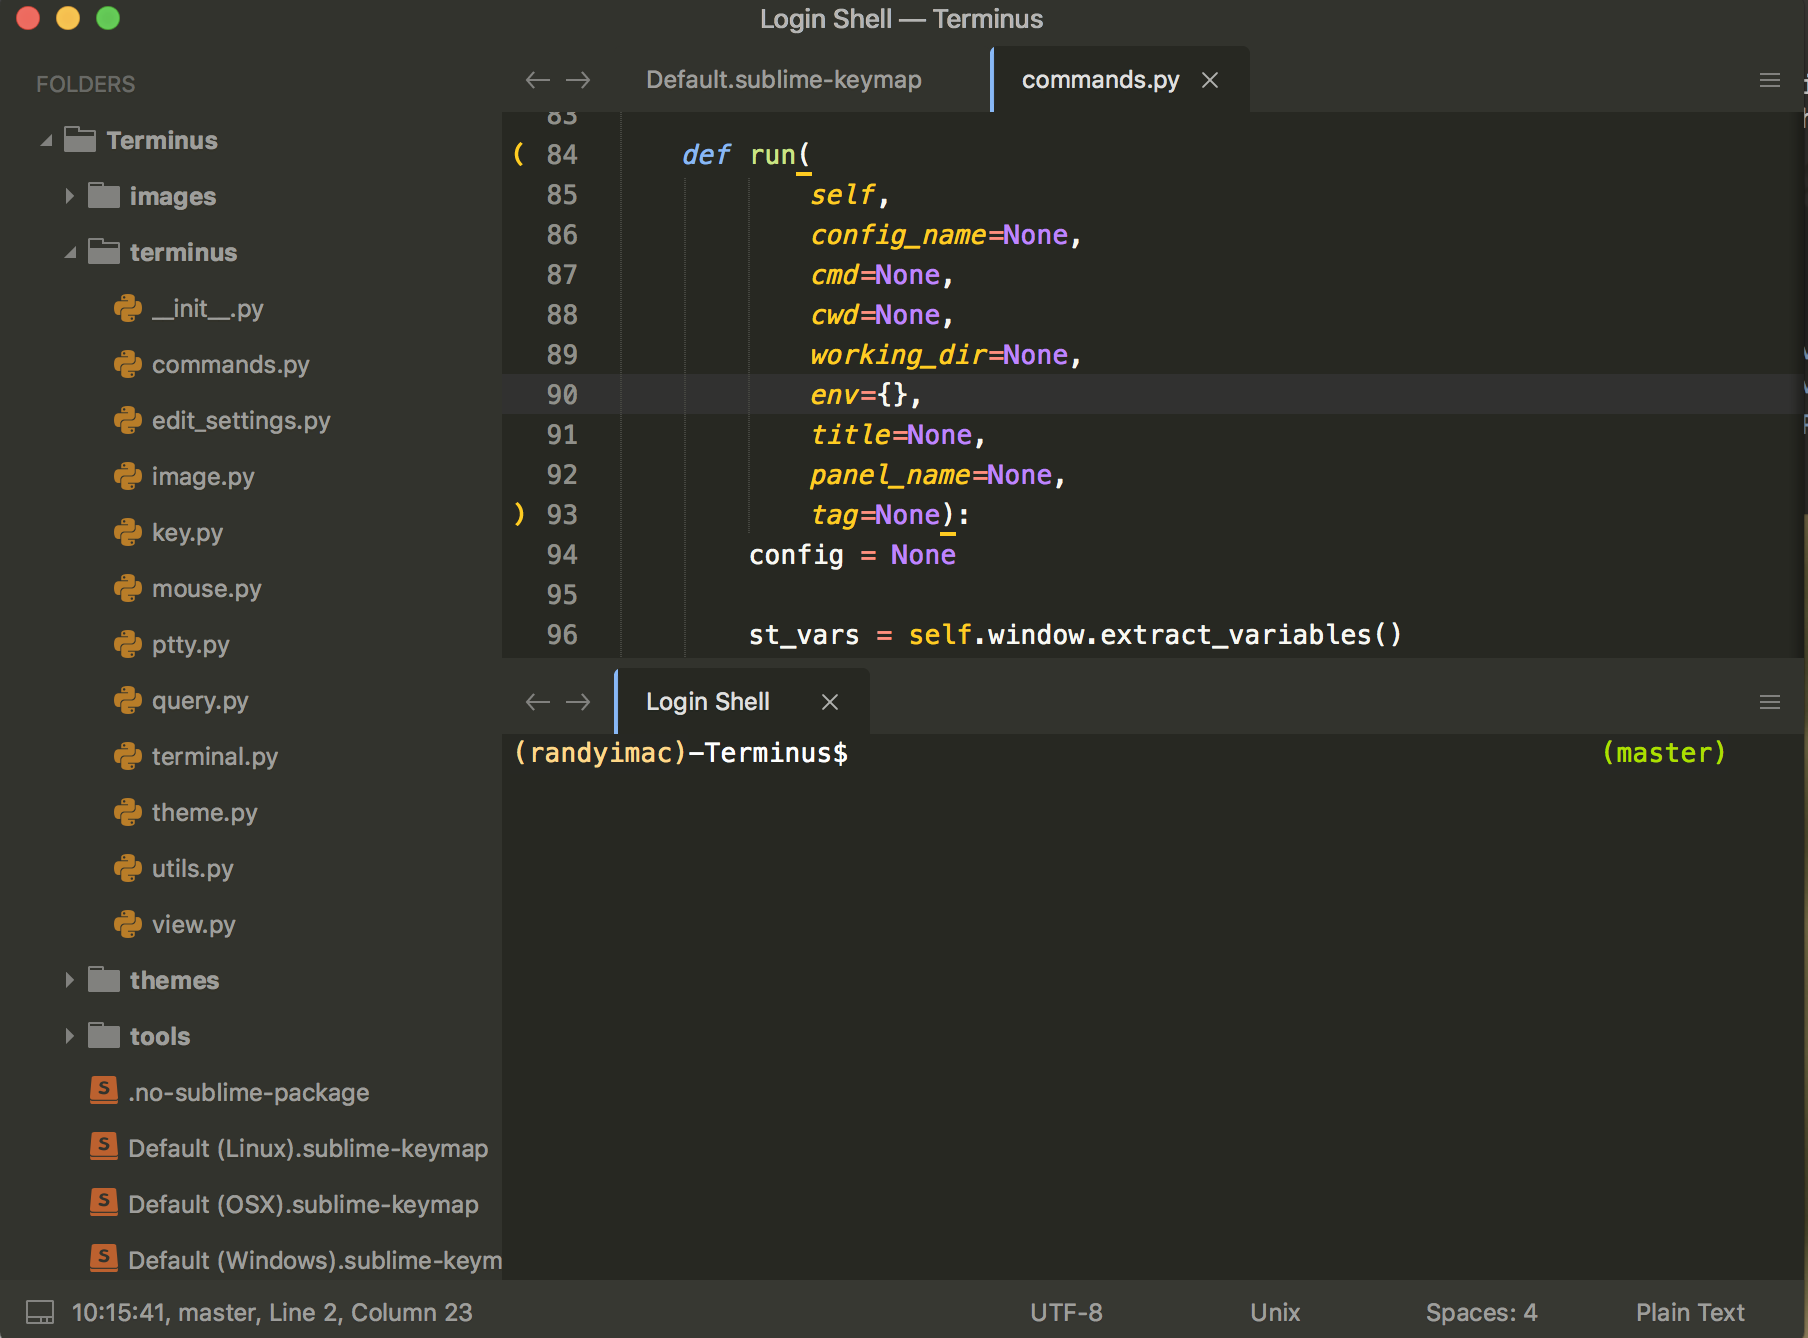Viewport: 1808px width, 1338px height.
Task: Expand the themes folder
Action: [69, 980]
